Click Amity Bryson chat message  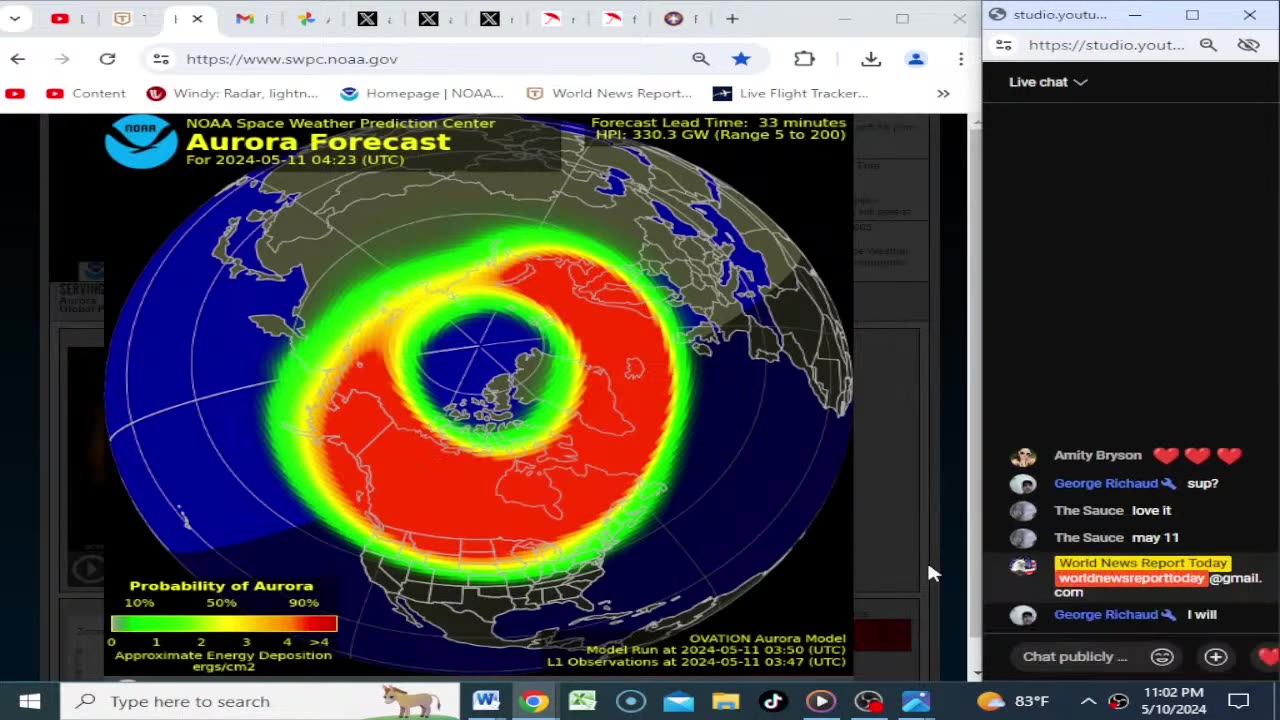pyautogui.click(x=1130, y=456)
